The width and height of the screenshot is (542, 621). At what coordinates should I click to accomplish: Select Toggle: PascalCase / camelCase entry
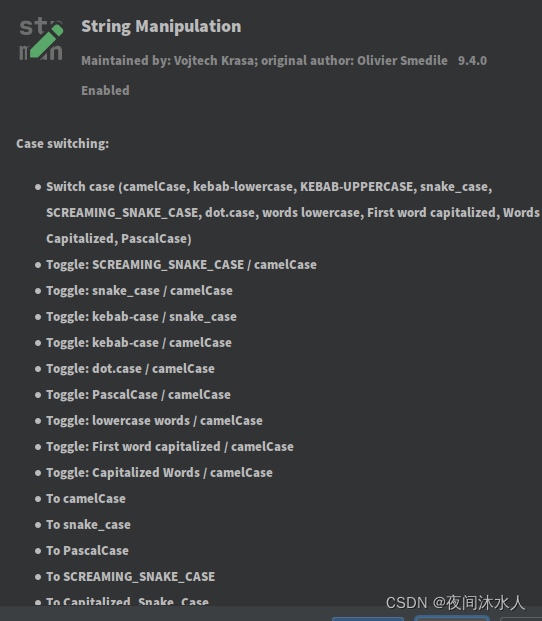coord(138,395)
